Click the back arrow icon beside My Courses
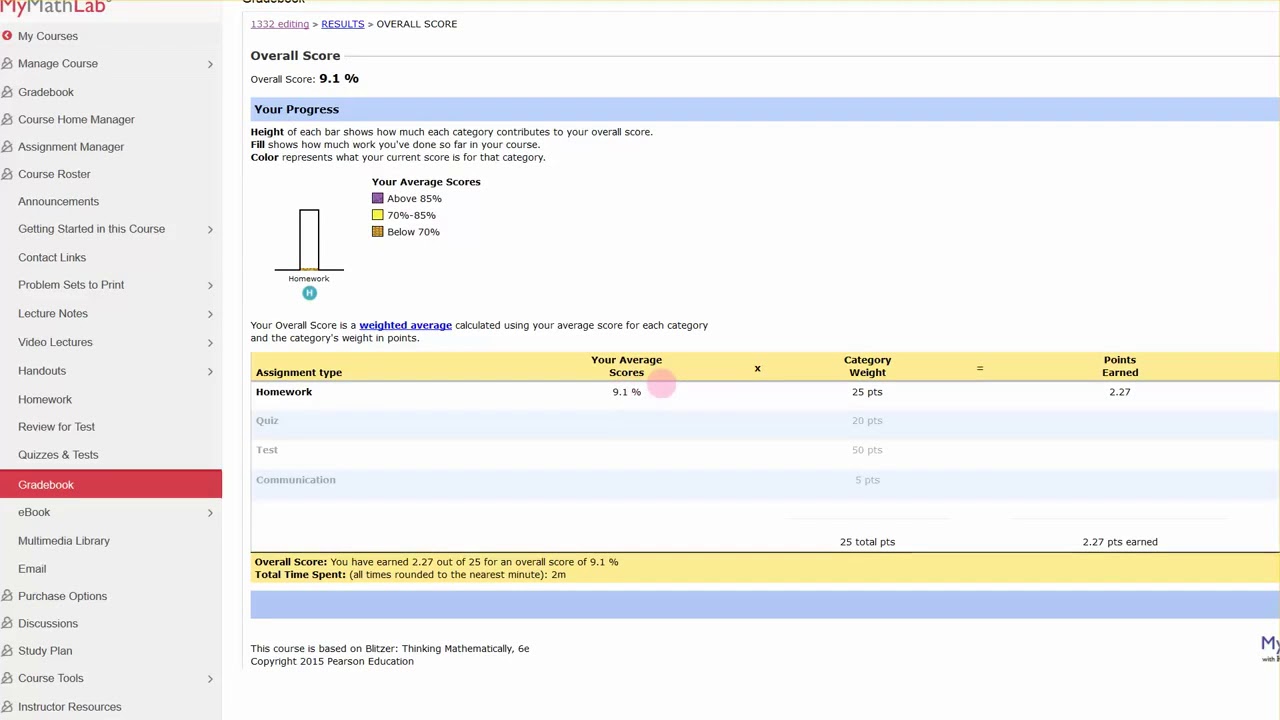The image size is (1280, 720). click(x=7, y=36)
